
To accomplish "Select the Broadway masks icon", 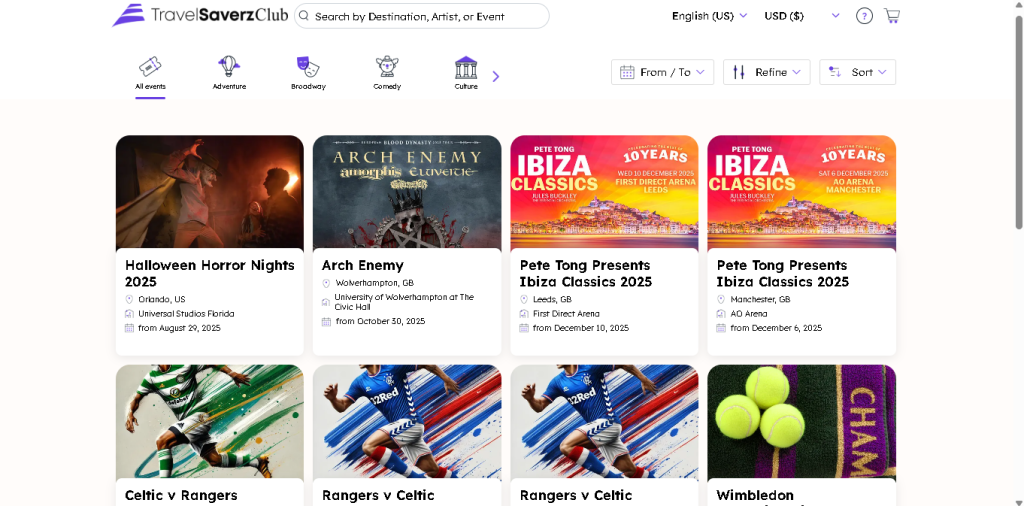I will pos(308,66).
